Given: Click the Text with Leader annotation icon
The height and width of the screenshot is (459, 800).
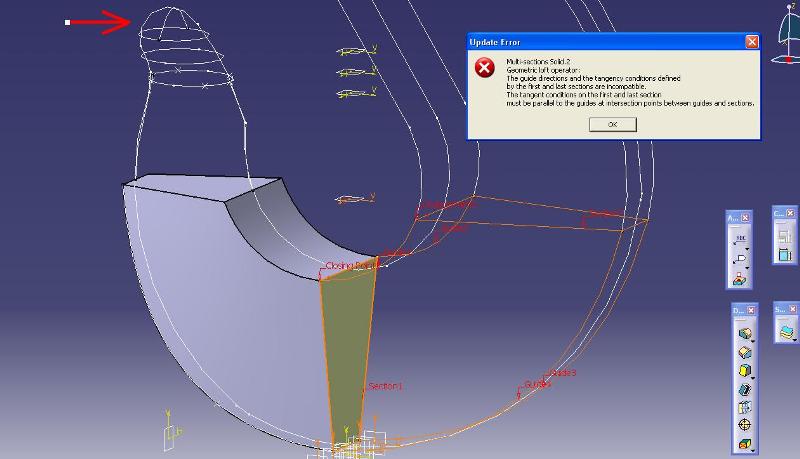Looking at the screenshot, I should tap(739, 243).
